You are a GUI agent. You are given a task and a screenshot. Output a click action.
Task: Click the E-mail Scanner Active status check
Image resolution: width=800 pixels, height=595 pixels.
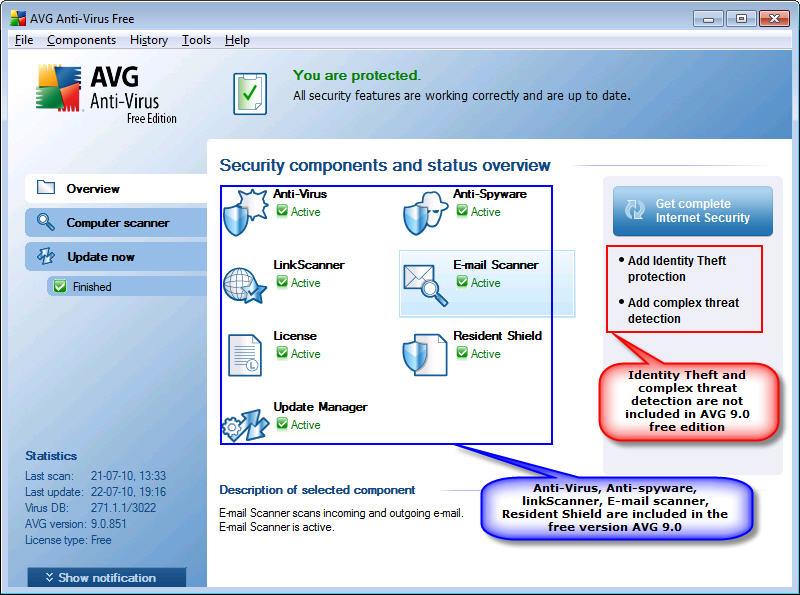[462, 282]
